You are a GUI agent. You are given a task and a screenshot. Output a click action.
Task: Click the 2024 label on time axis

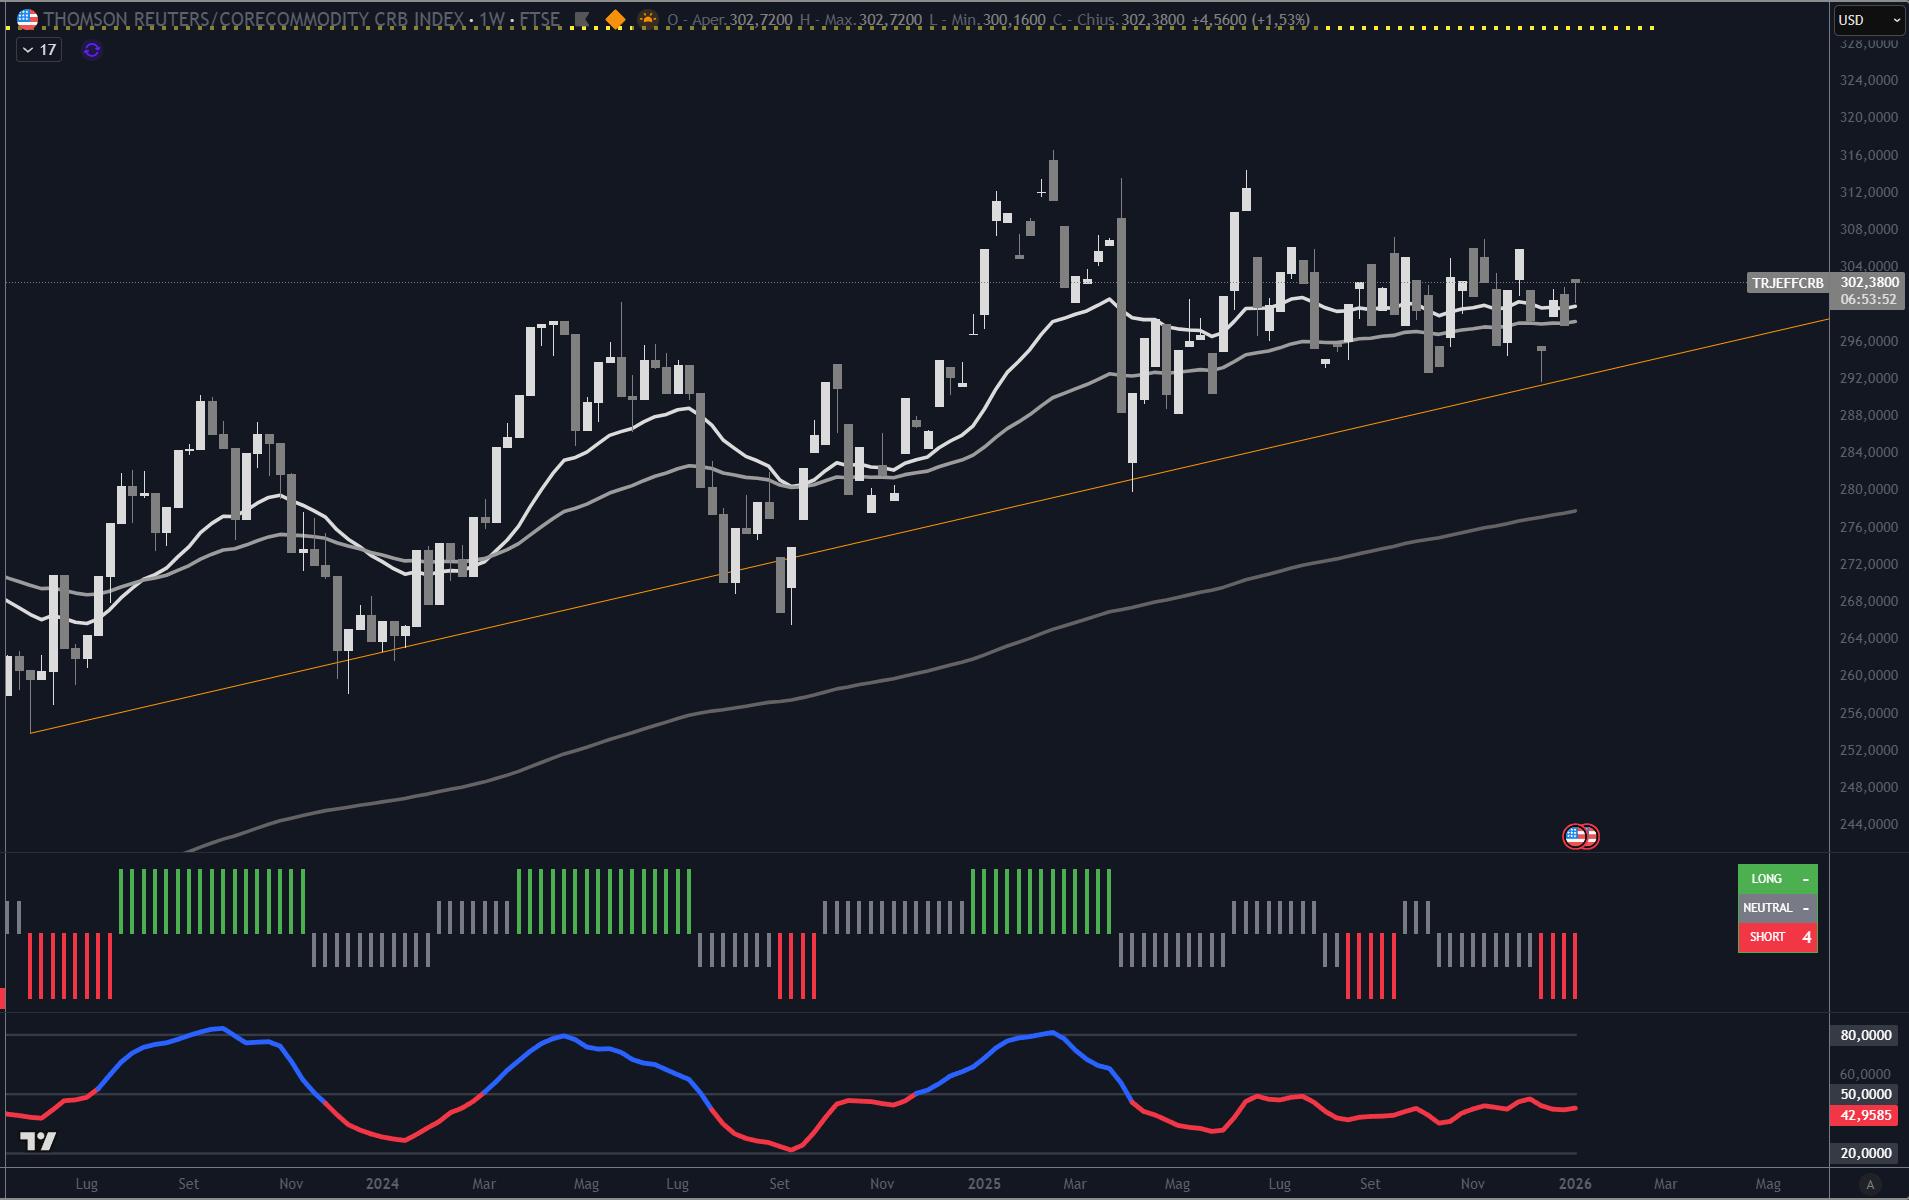(382, 1184)
